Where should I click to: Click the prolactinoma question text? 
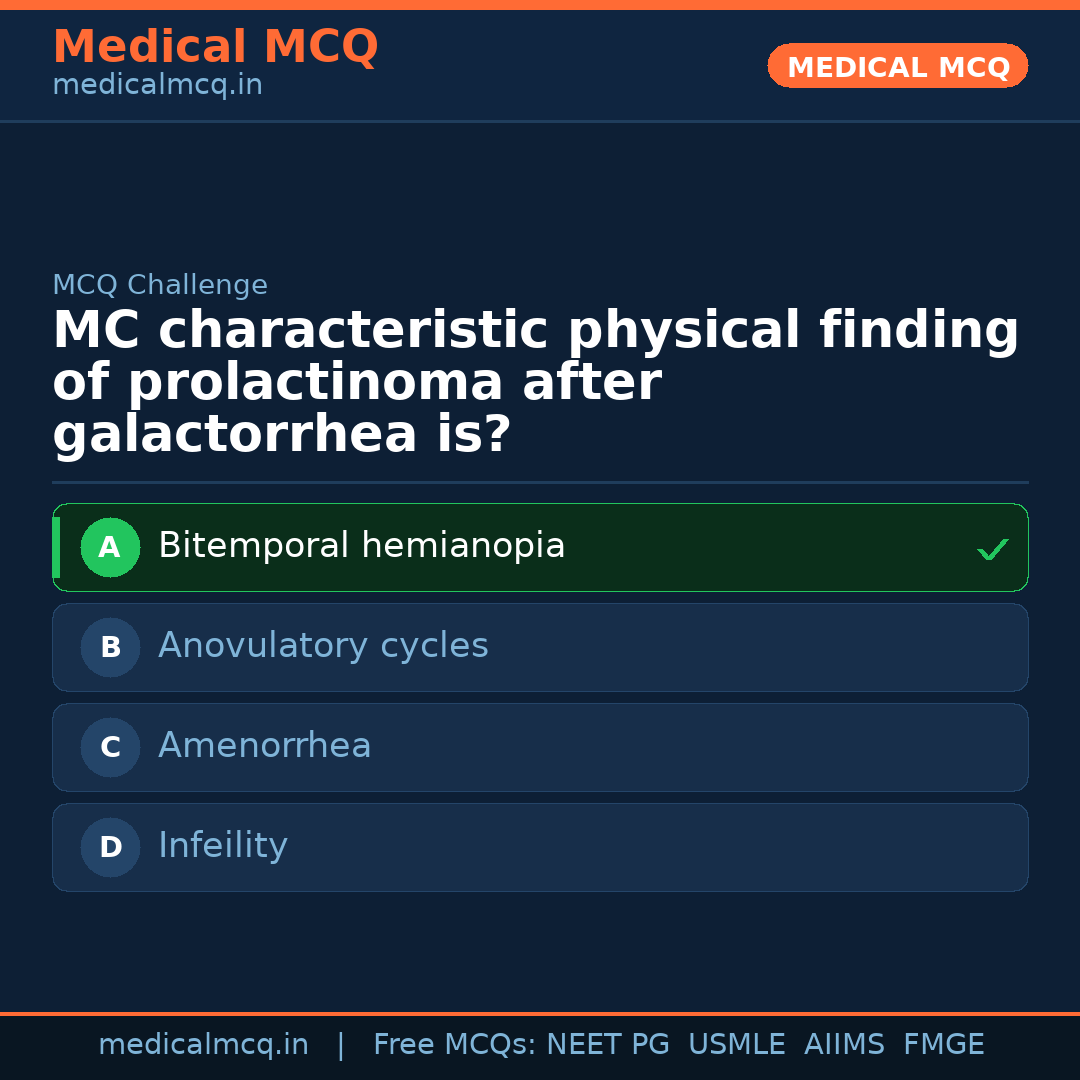535,383
